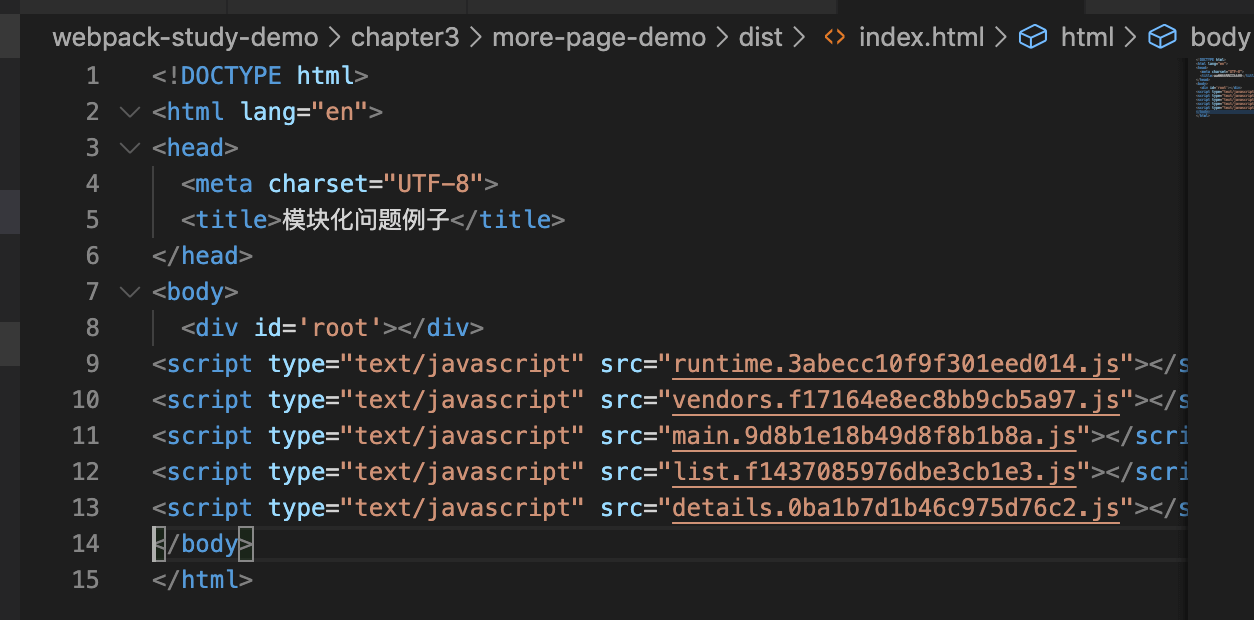Open the webpack-study-demo breadcrumb

pos(185,38)
